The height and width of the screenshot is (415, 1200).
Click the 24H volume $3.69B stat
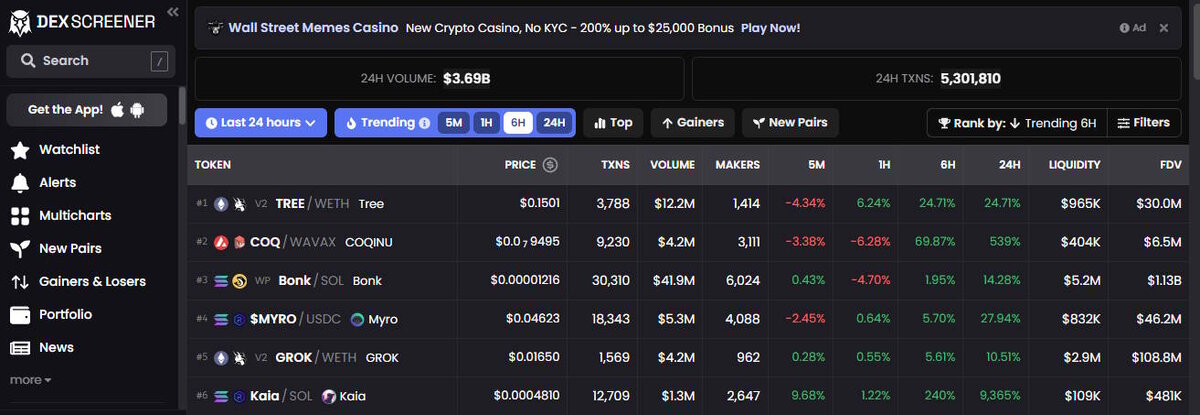(439, 78)
